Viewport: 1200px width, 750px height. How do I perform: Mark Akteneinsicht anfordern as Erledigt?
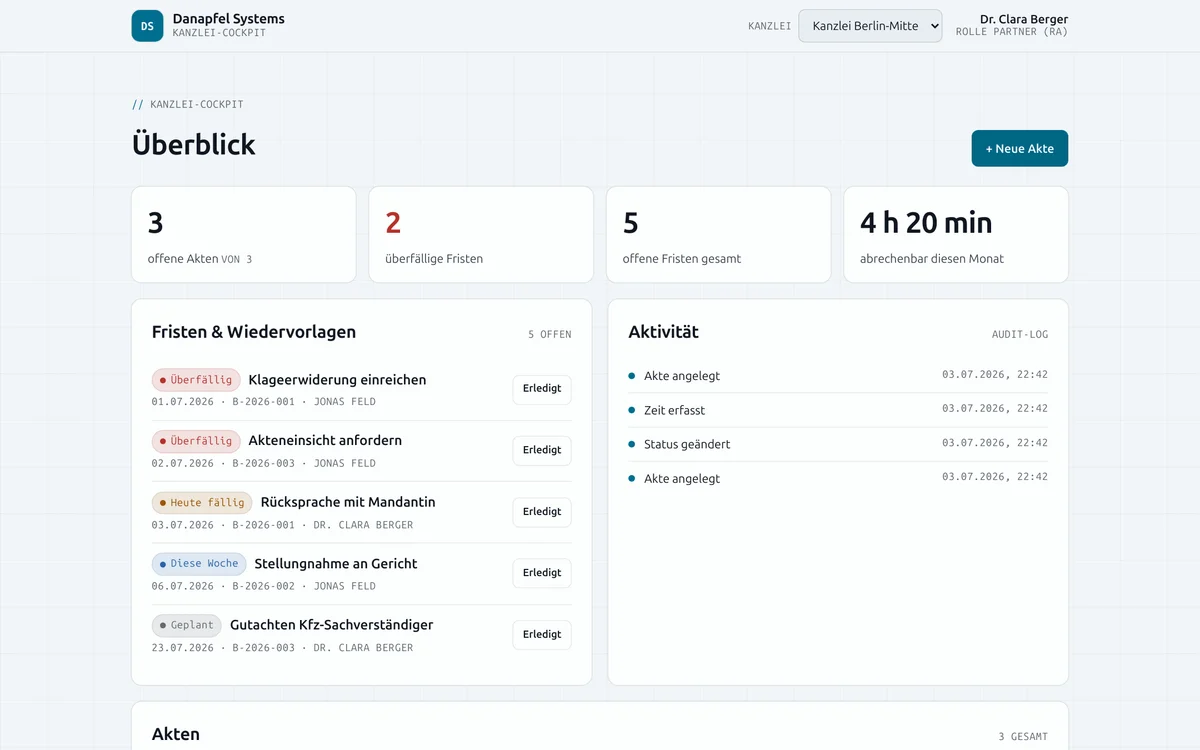542,450
